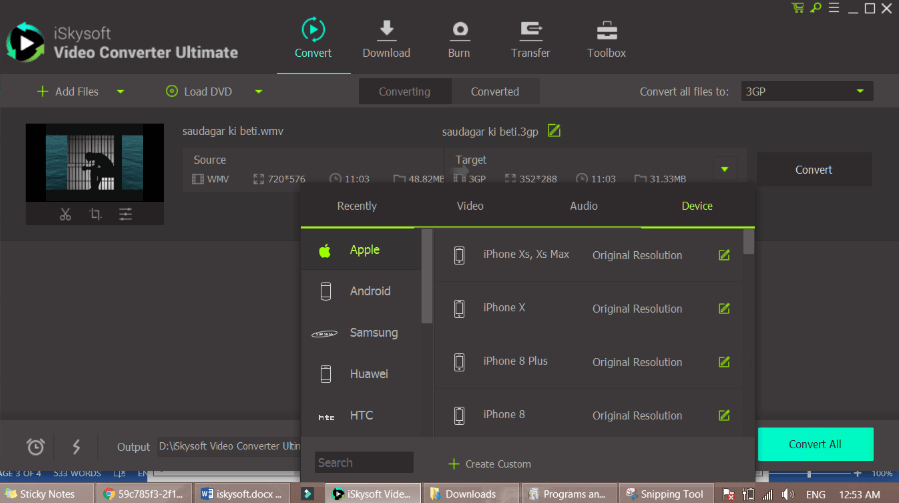Screen dimensions: 899x503
Task: Click the Convert button for the file
Action: pos(814,169)
